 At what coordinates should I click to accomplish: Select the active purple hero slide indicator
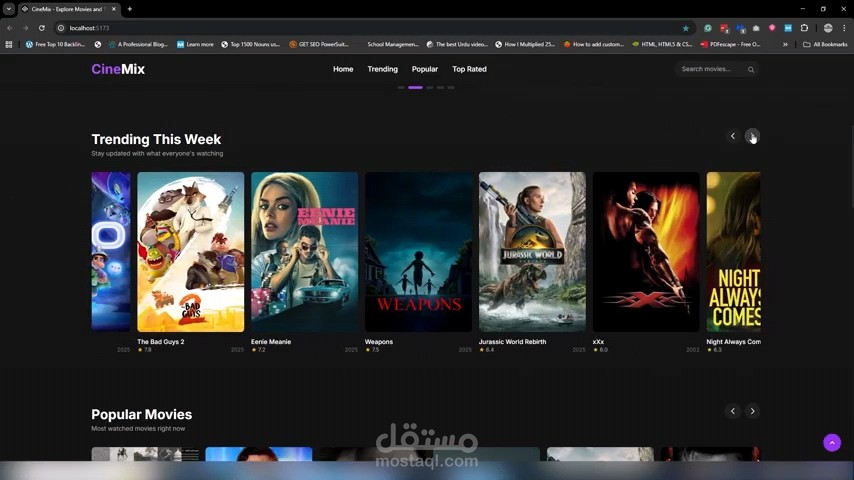[415, 87]
